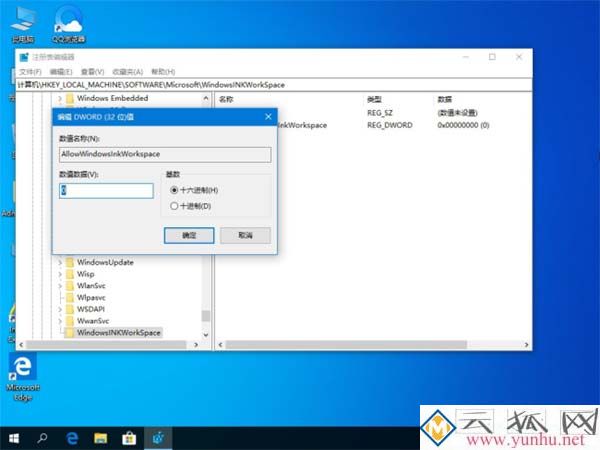Click the WlanSvc folder icon
600x450 pixels.
point(70,286)
